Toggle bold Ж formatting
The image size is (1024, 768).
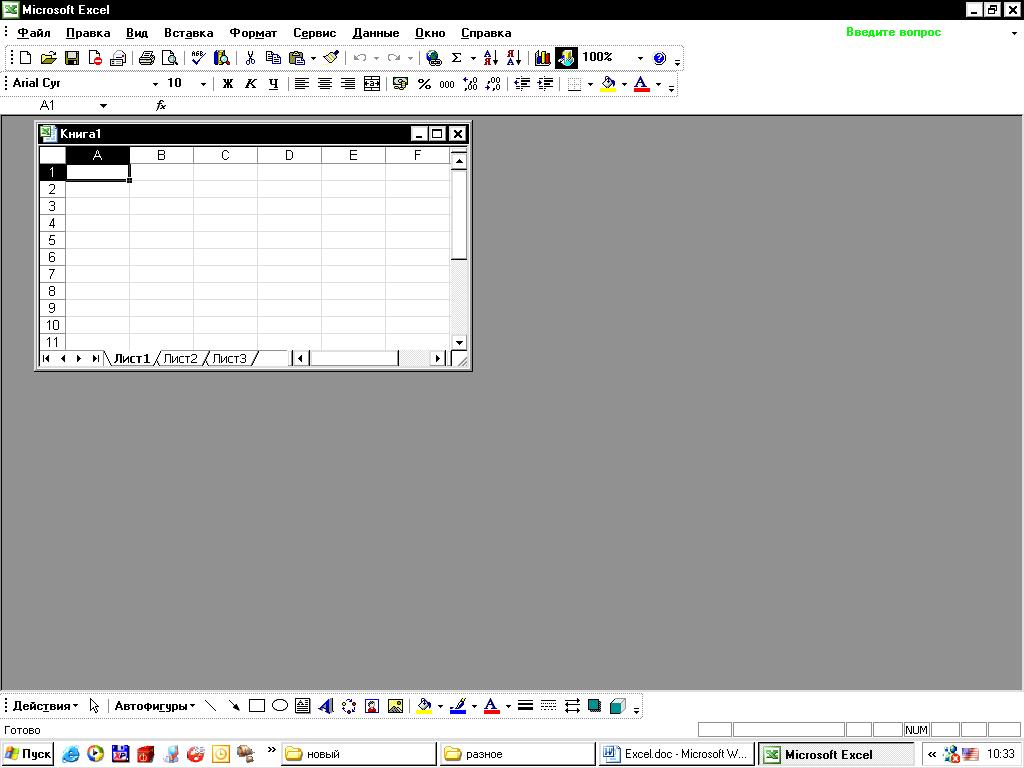227,84
